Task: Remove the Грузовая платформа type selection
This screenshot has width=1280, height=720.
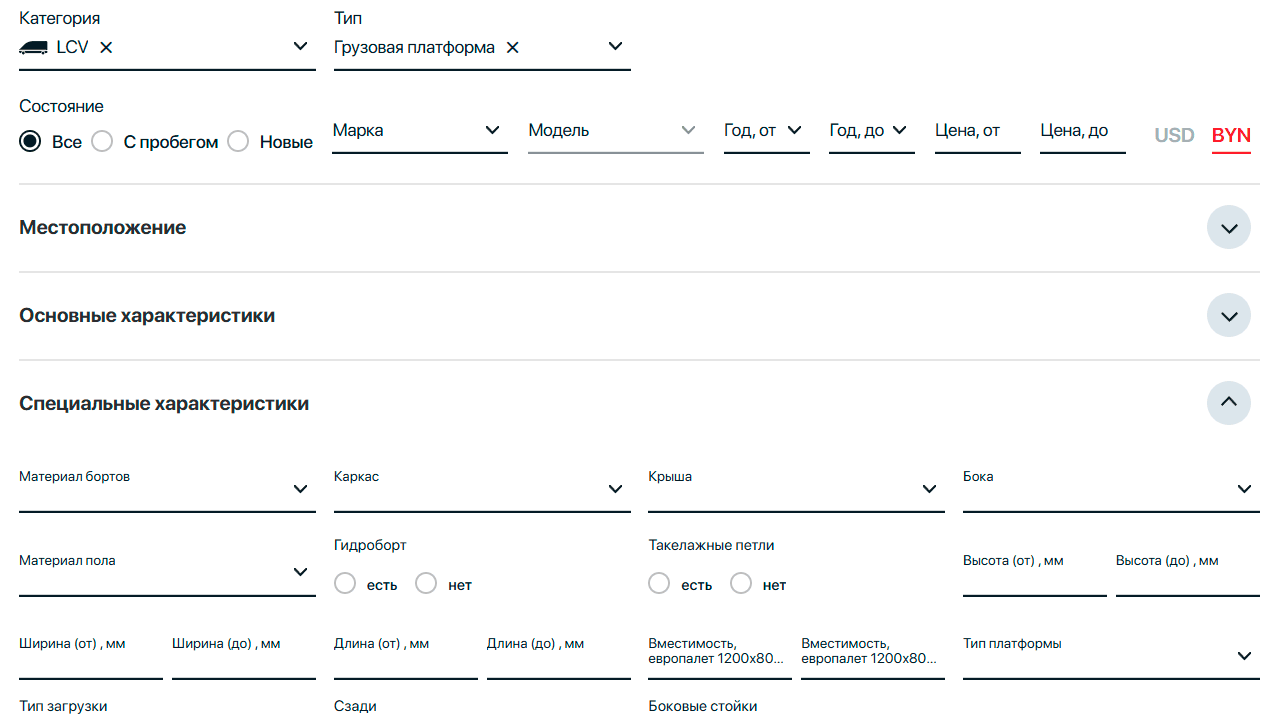Action: (512, 47)
